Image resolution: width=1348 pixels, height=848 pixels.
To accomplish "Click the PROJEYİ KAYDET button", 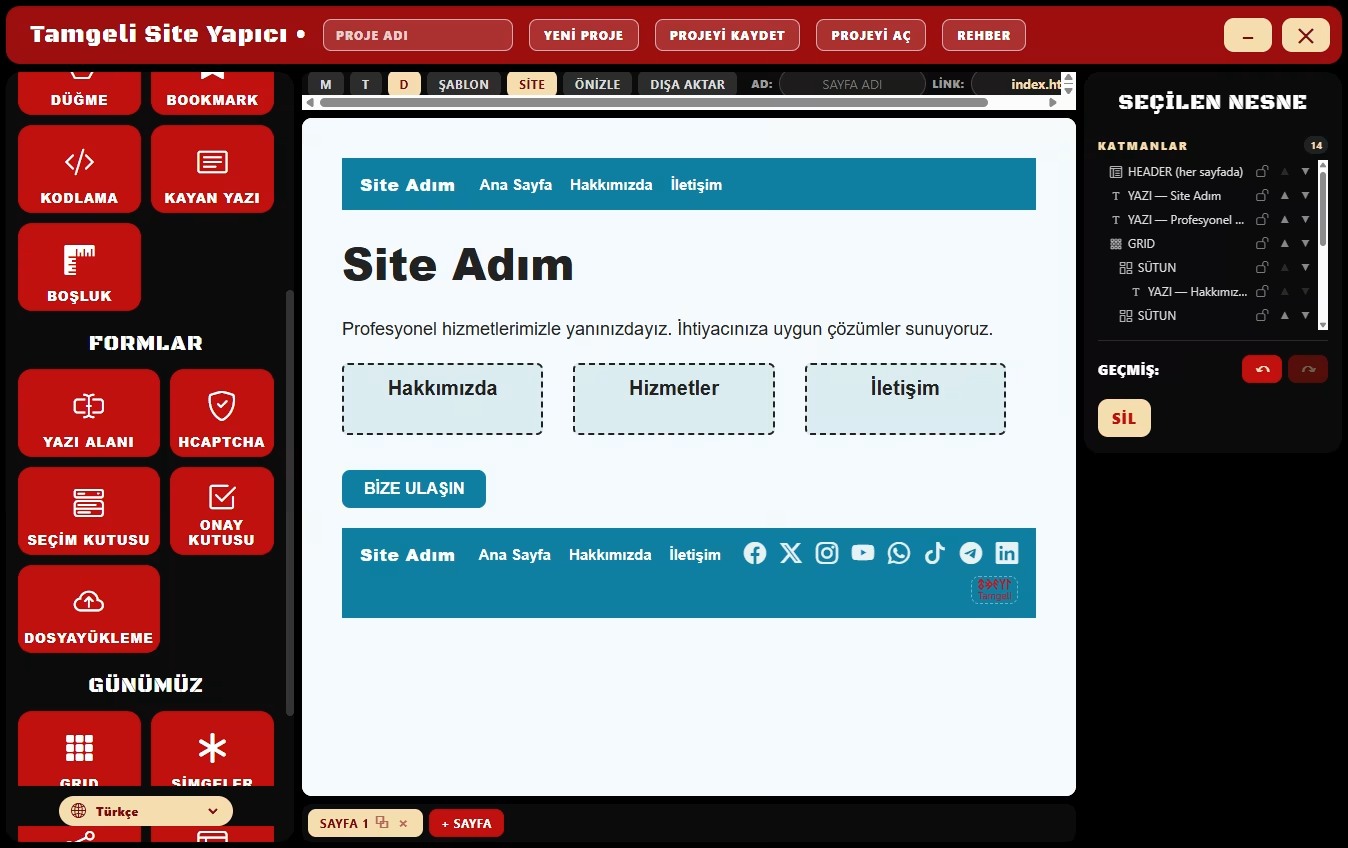I will 727,35.
